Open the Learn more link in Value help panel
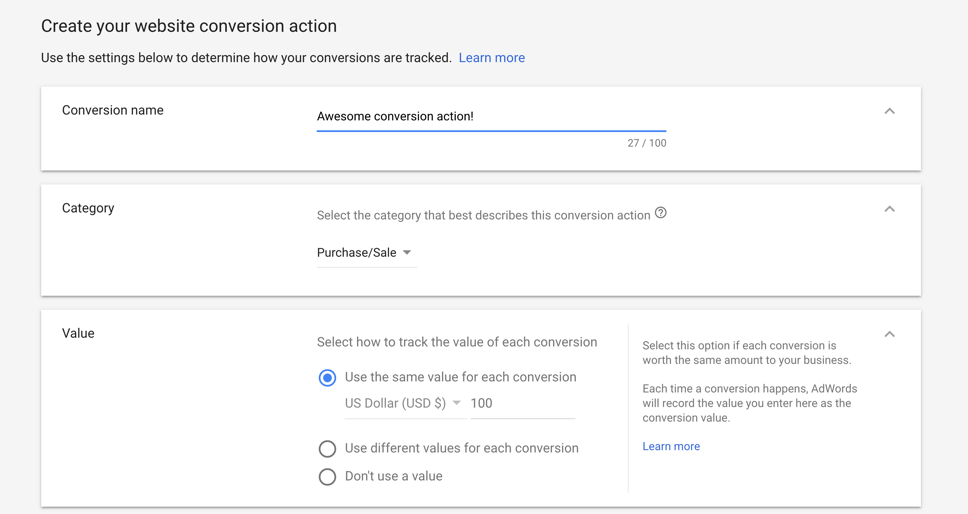Screen dimensions: 968x514 (x=671, y=446)
